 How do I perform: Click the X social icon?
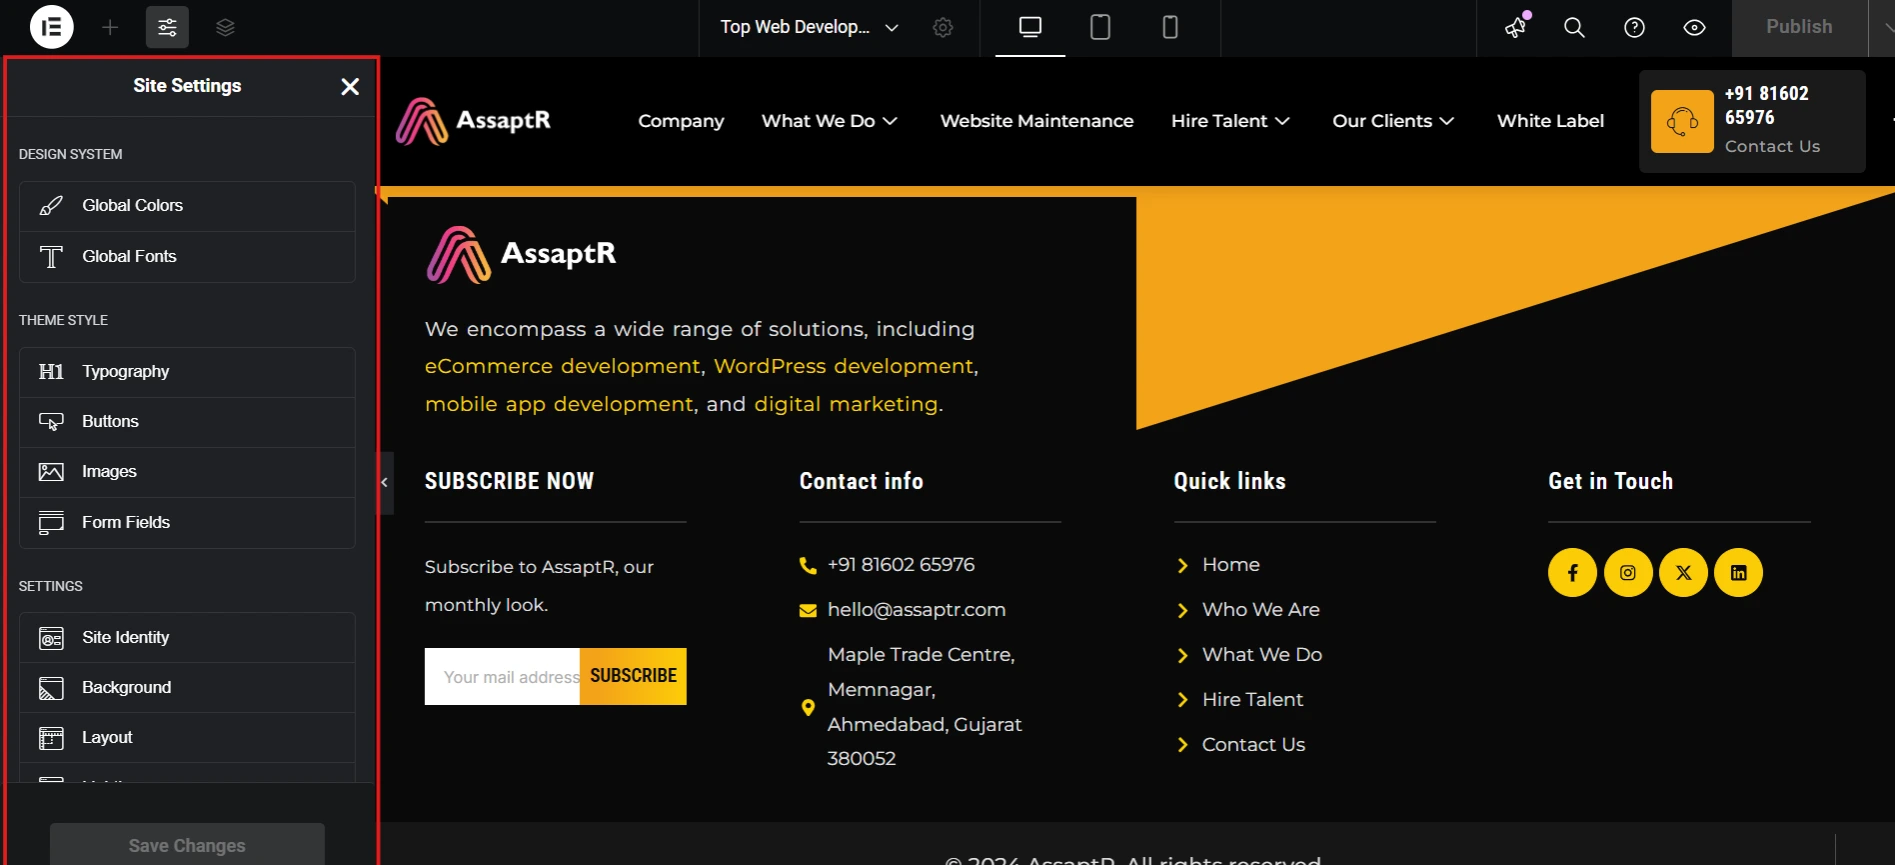(1684, 573)
